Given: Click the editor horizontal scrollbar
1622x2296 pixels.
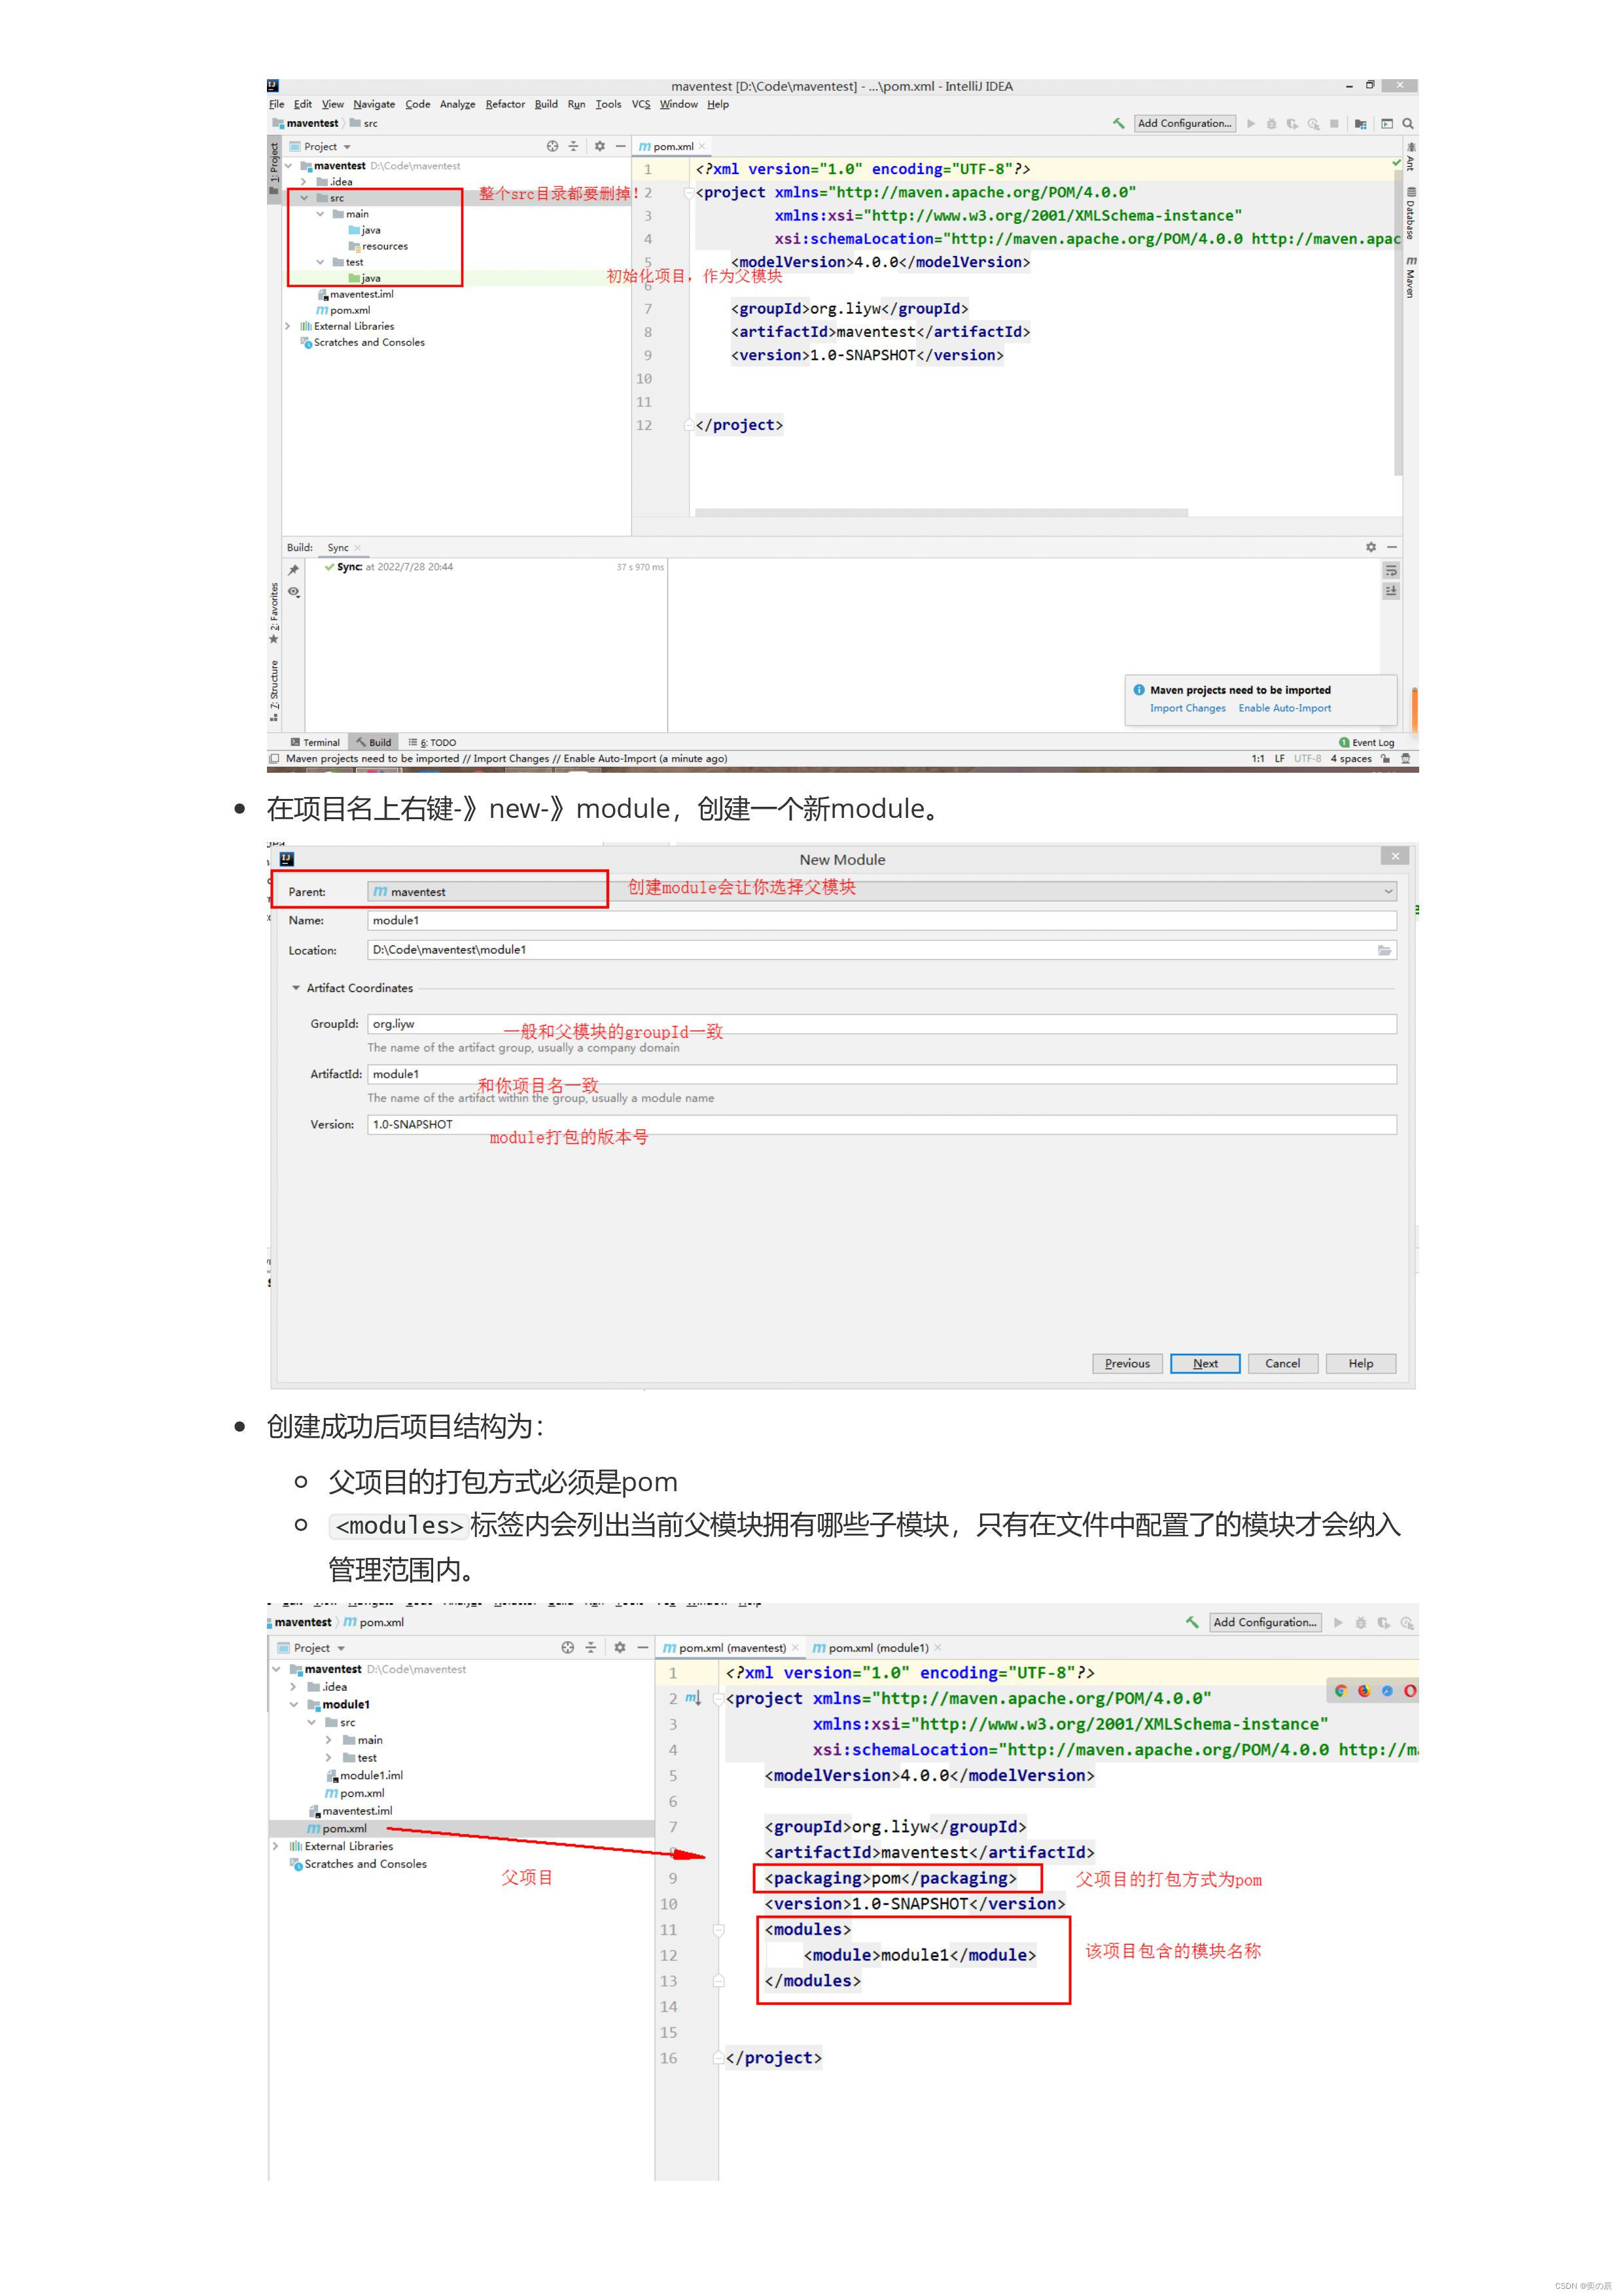Looking at the screenshot, I should 940,512.
